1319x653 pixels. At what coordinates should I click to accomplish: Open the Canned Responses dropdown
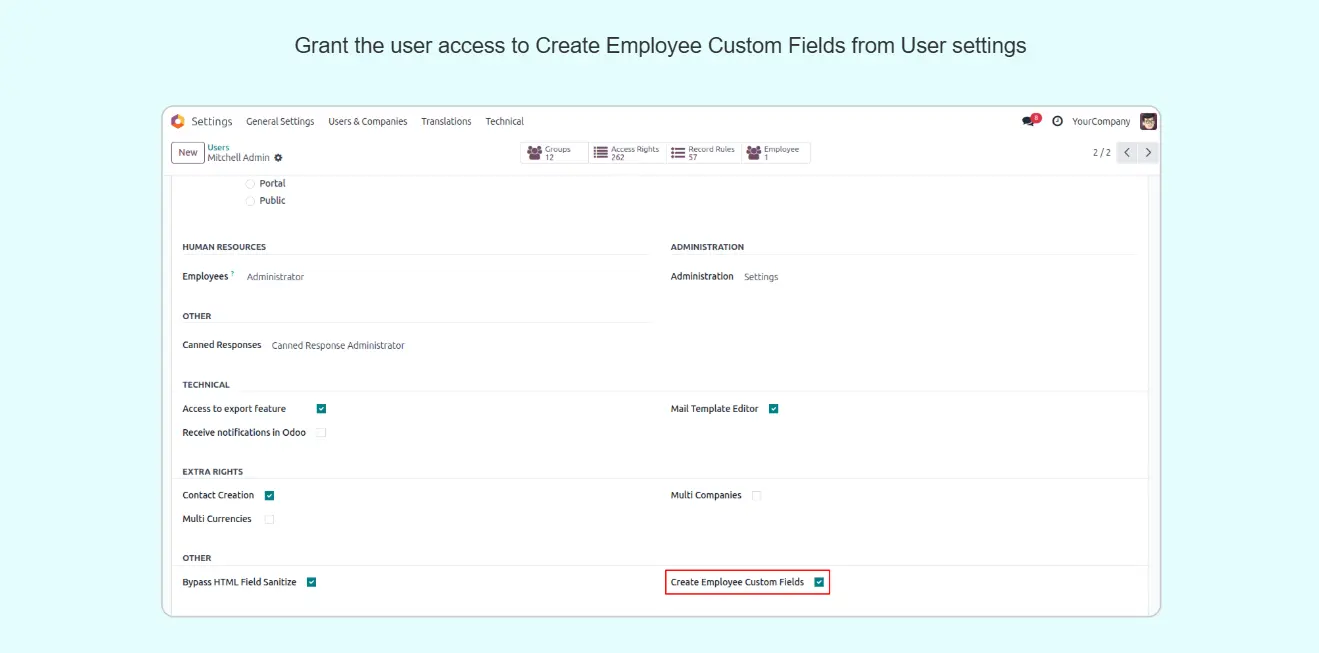point(338,346)
